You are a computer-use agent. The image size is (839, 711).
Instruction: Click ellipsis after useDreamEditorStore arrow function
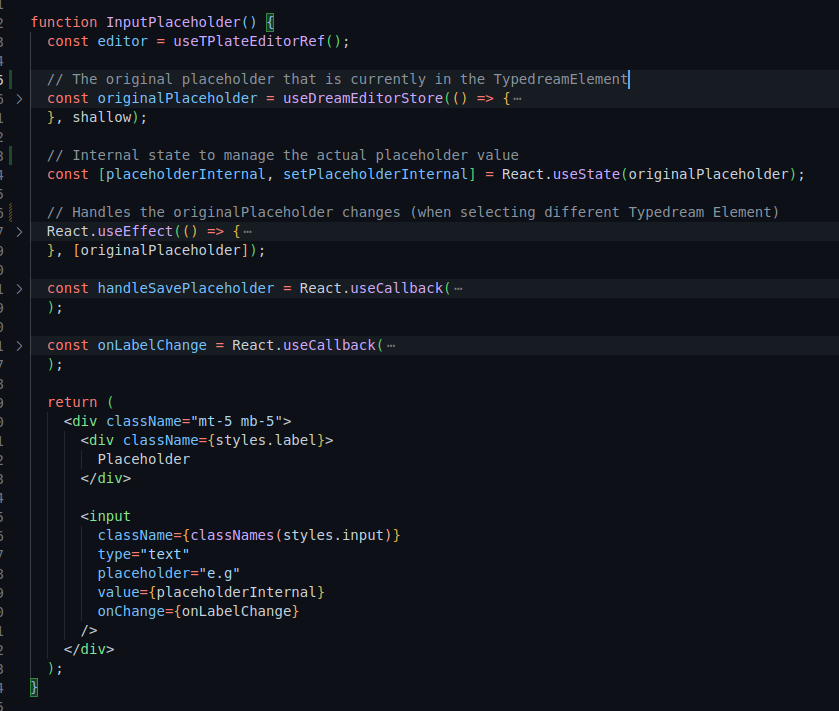point(517,99)
